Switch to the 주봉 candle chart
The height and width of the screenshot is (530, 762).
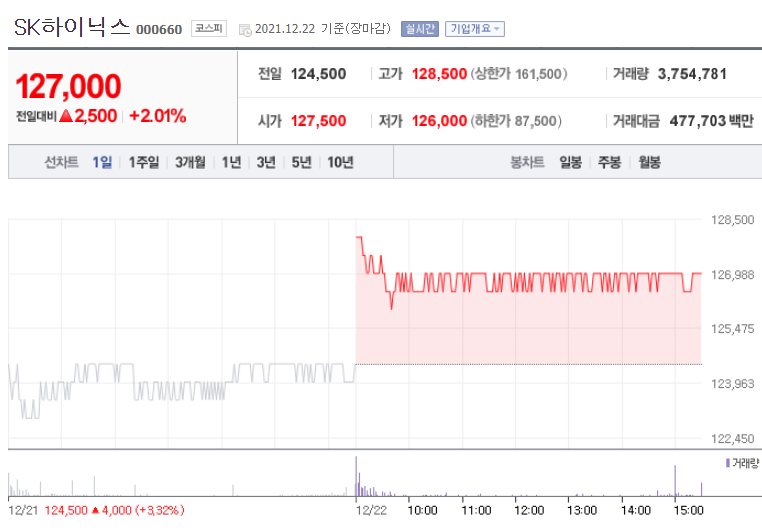point(609,162)
